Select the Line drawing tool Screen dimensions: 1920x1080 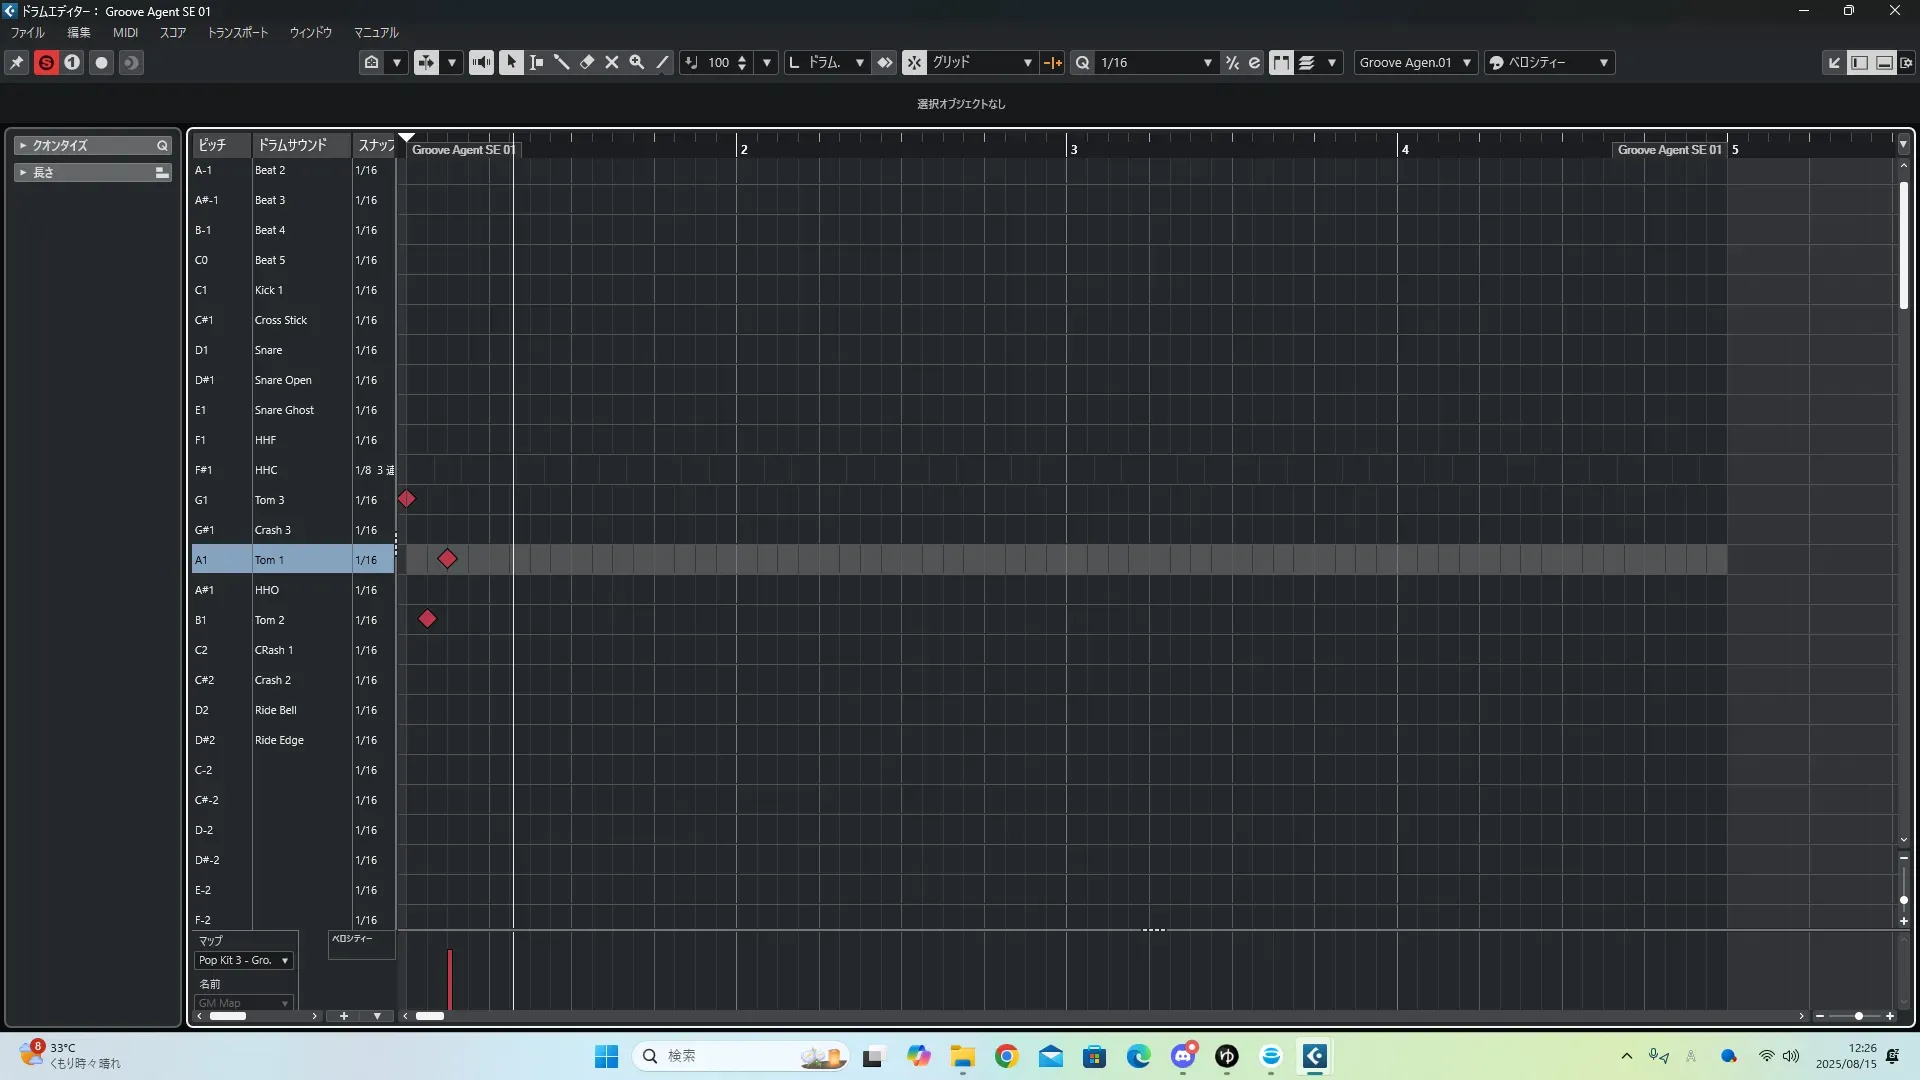(662, 62)
